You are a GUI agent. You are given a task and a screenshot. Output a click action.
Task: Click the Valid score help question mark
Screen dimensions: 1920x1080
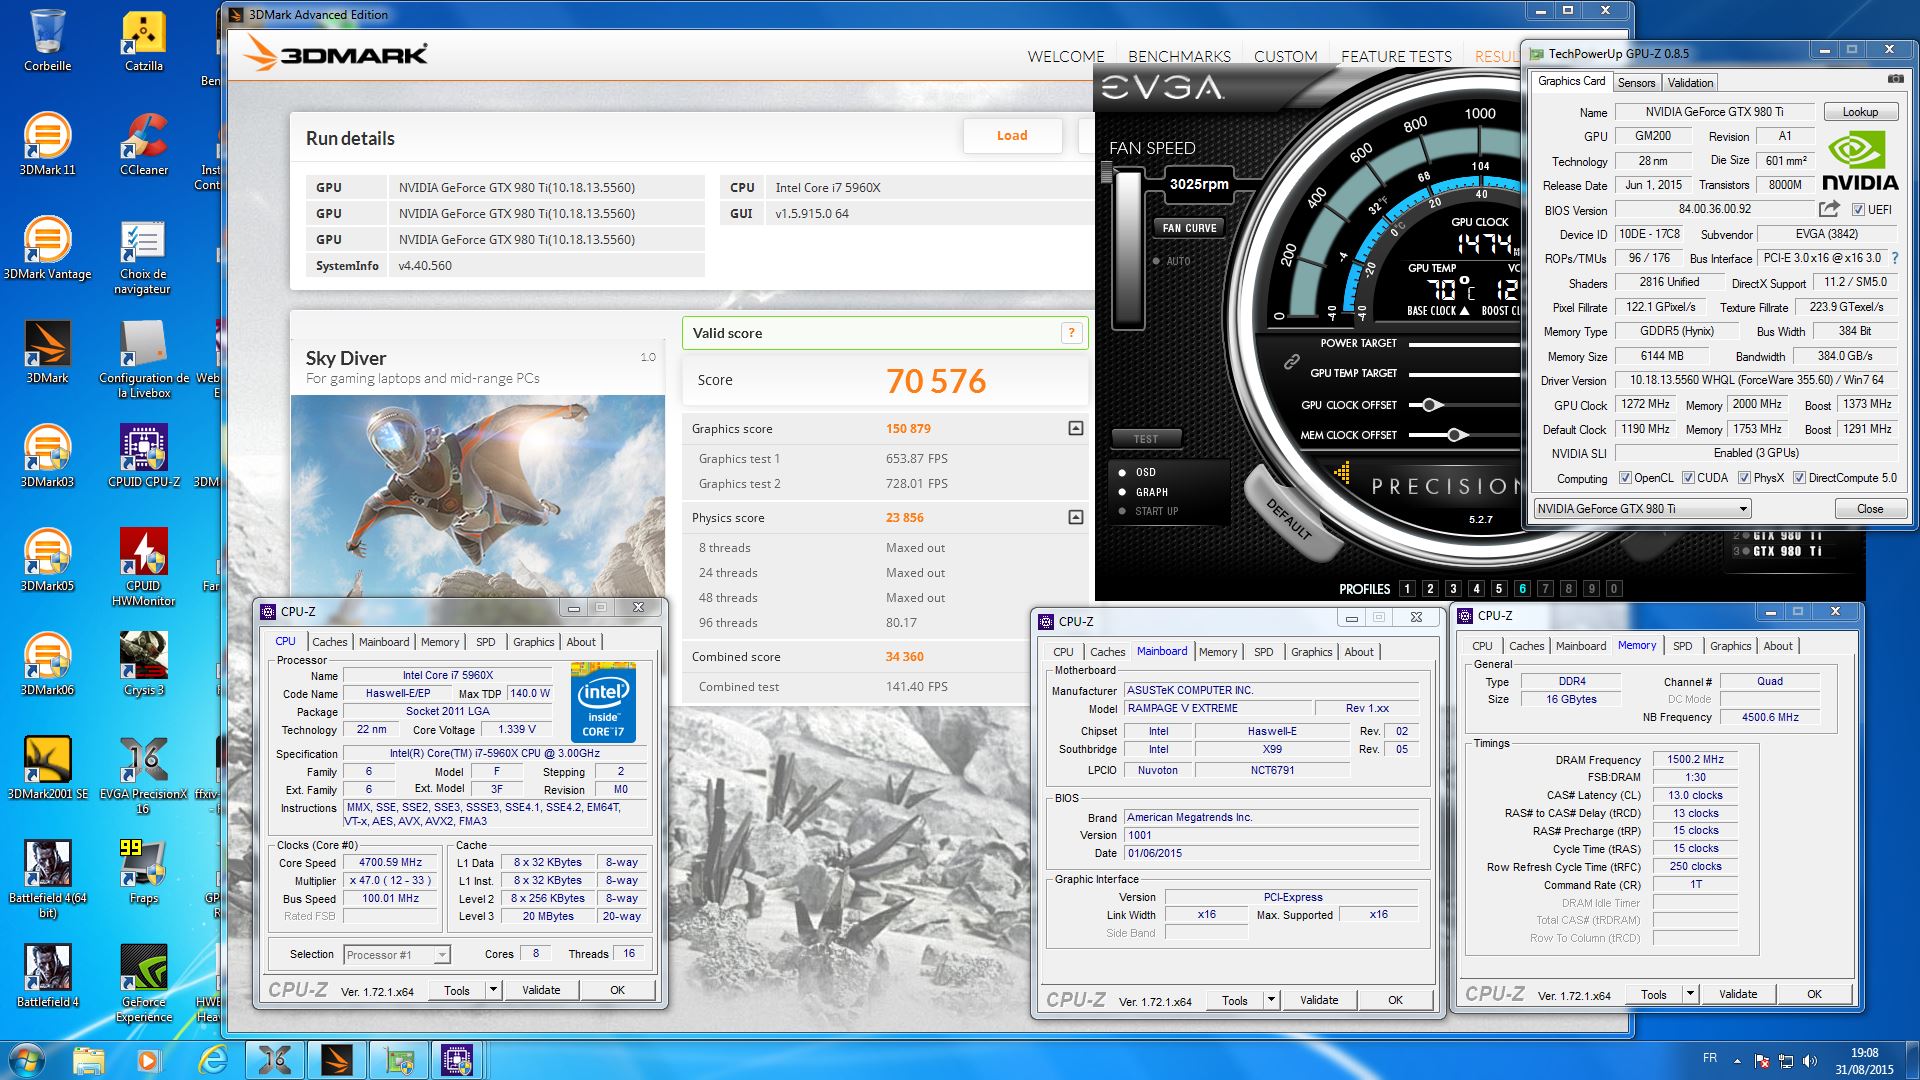(x=1071, y=333)
